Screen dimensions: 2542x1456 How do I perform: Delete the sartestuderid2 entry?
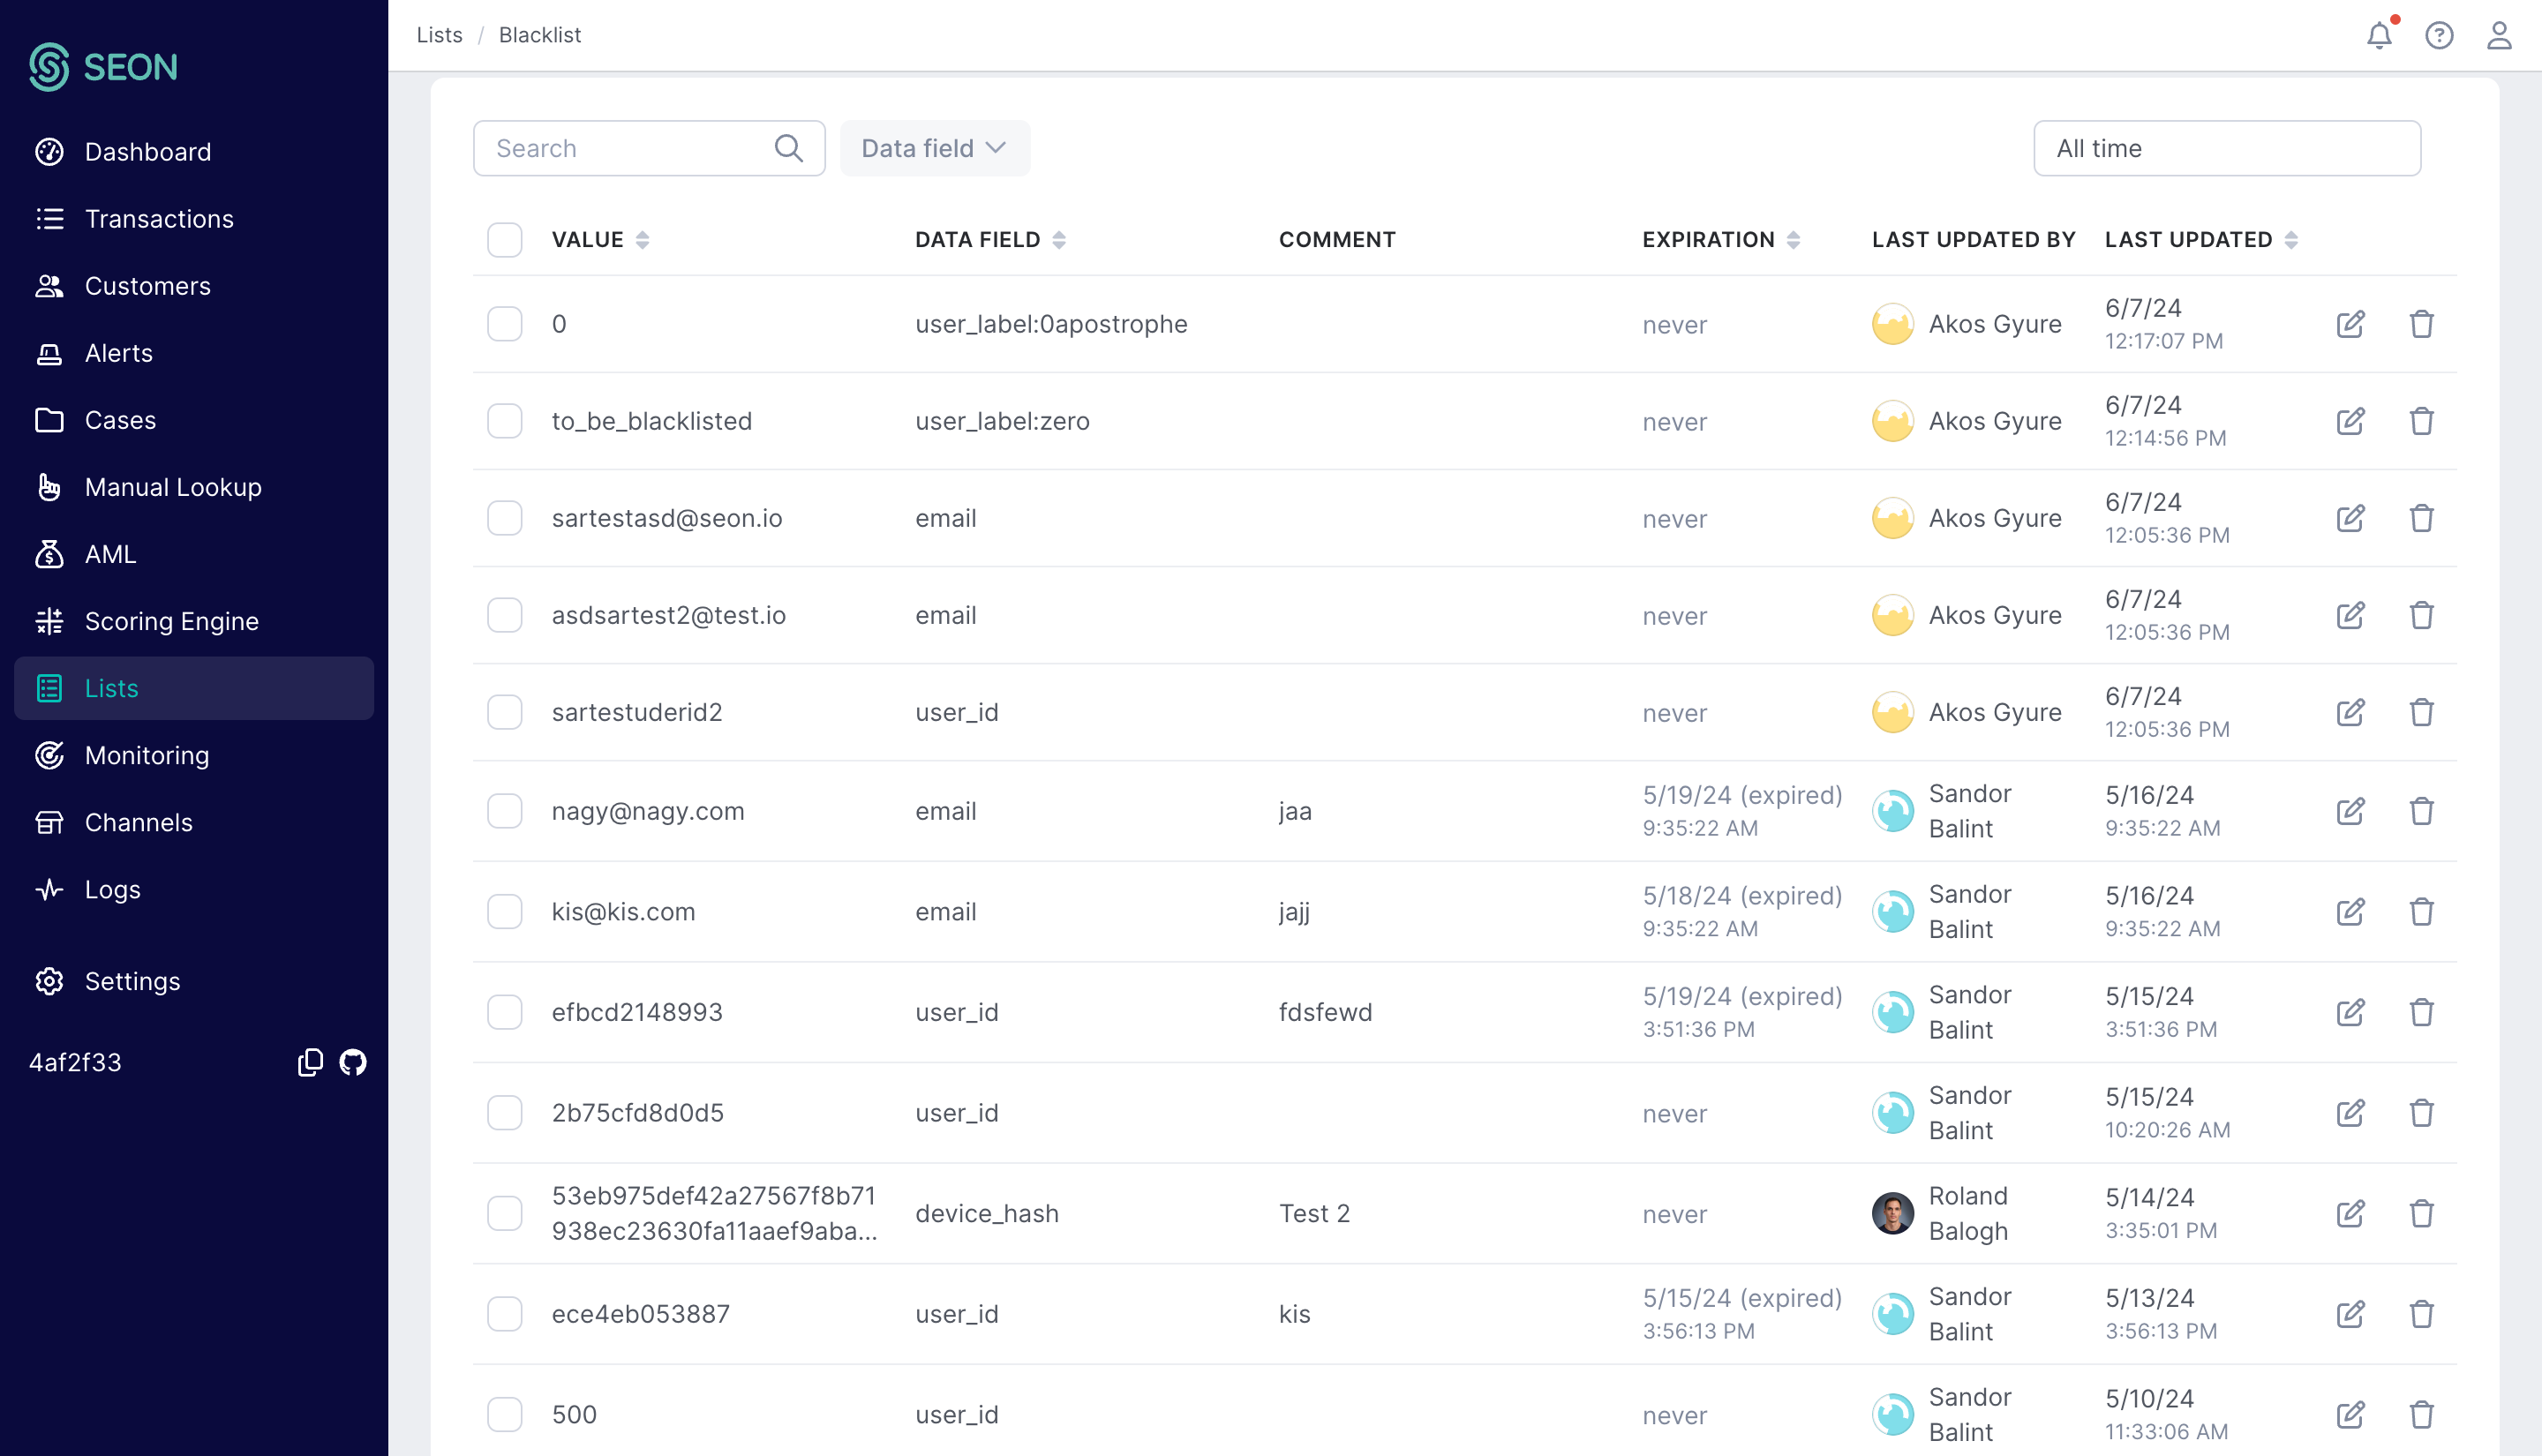(2421, 712)
